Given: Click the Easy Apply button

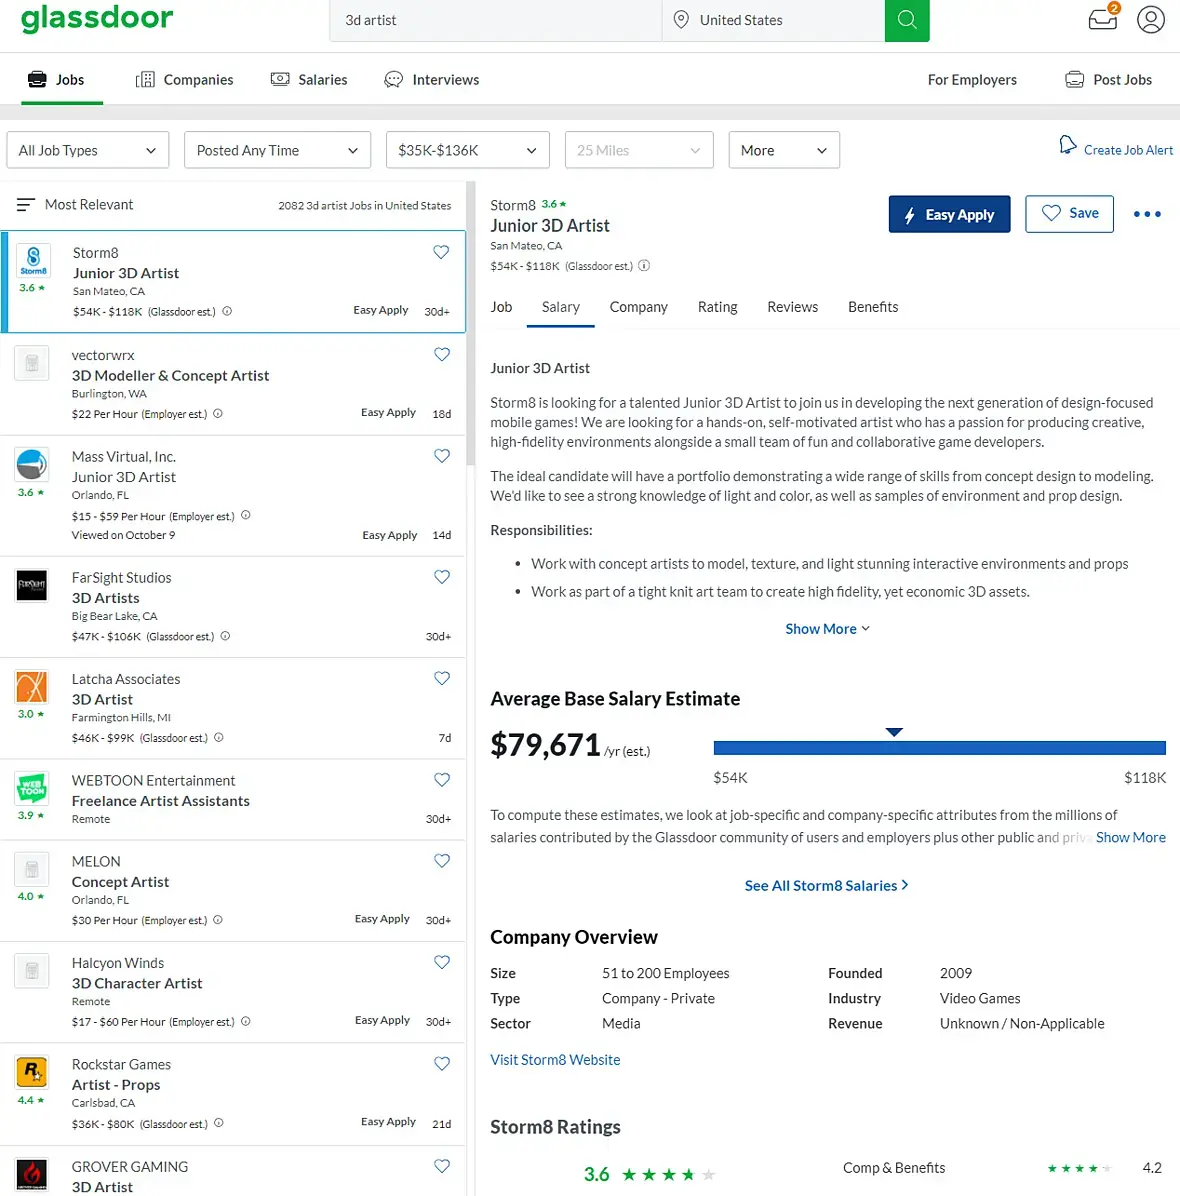Looking at the screenshot, I should pyautogui.click(x=950, y=214).
